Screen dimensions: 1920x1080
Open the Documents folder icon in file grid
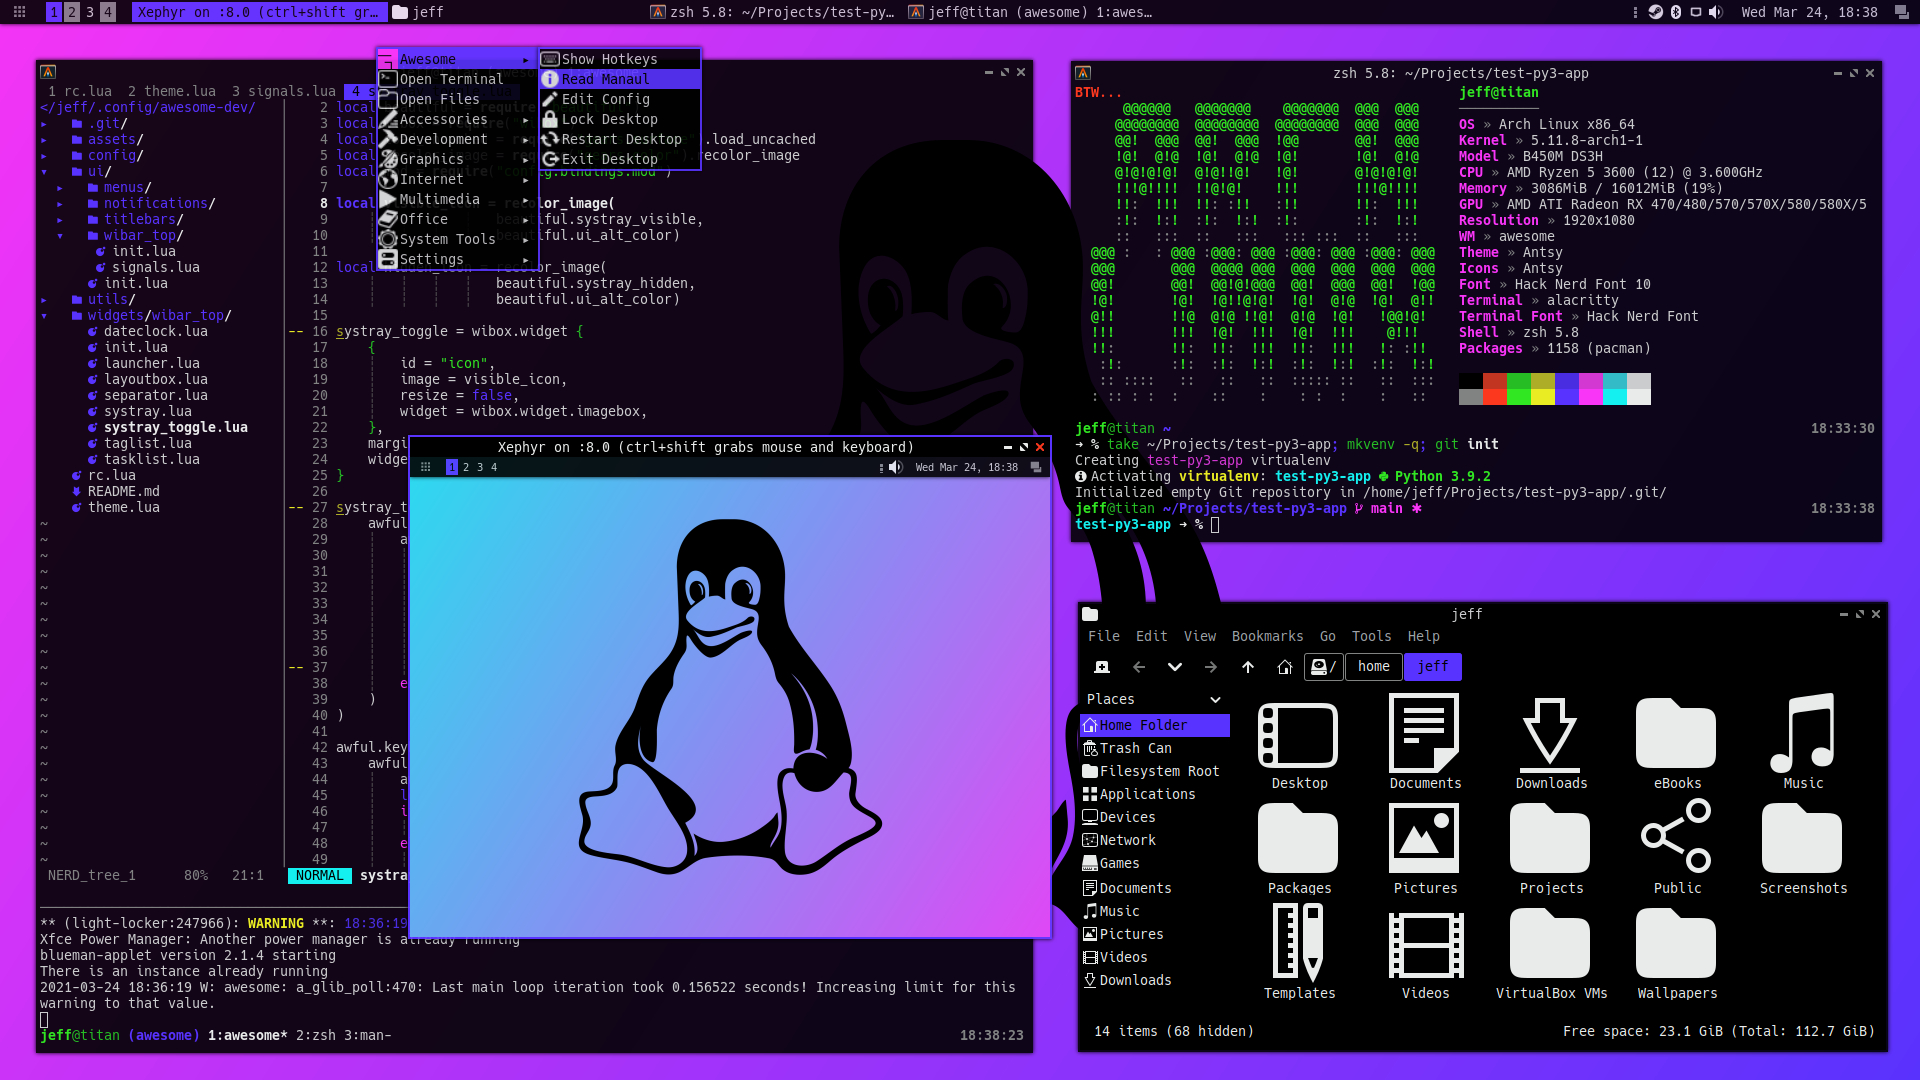tap(1425, 742)
